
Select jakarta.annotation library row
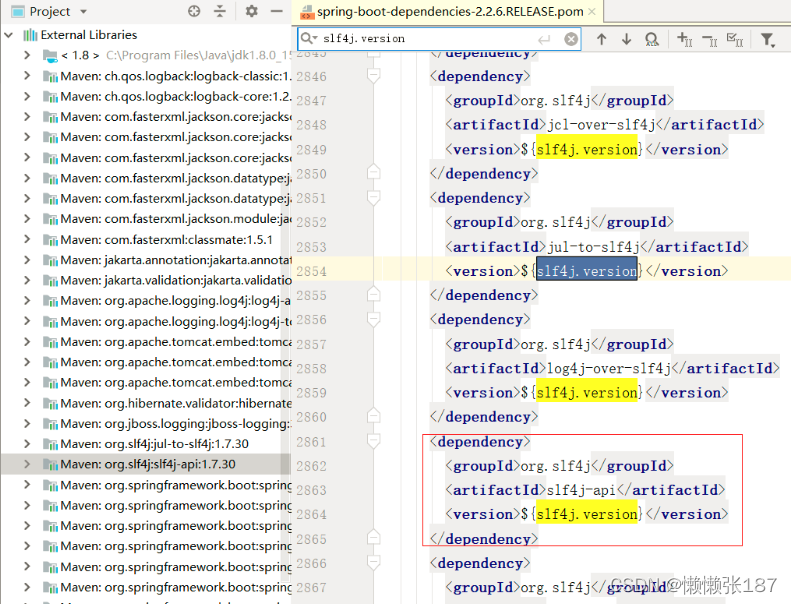pyautogui.click(x=146, y=260)
